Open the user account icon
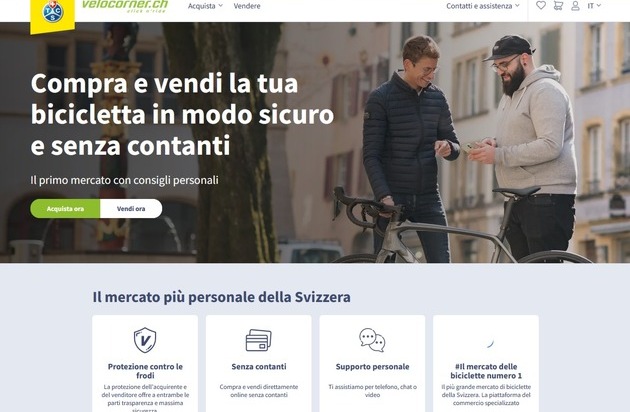This screenshot has width=630, height=412. click(575, 6)
